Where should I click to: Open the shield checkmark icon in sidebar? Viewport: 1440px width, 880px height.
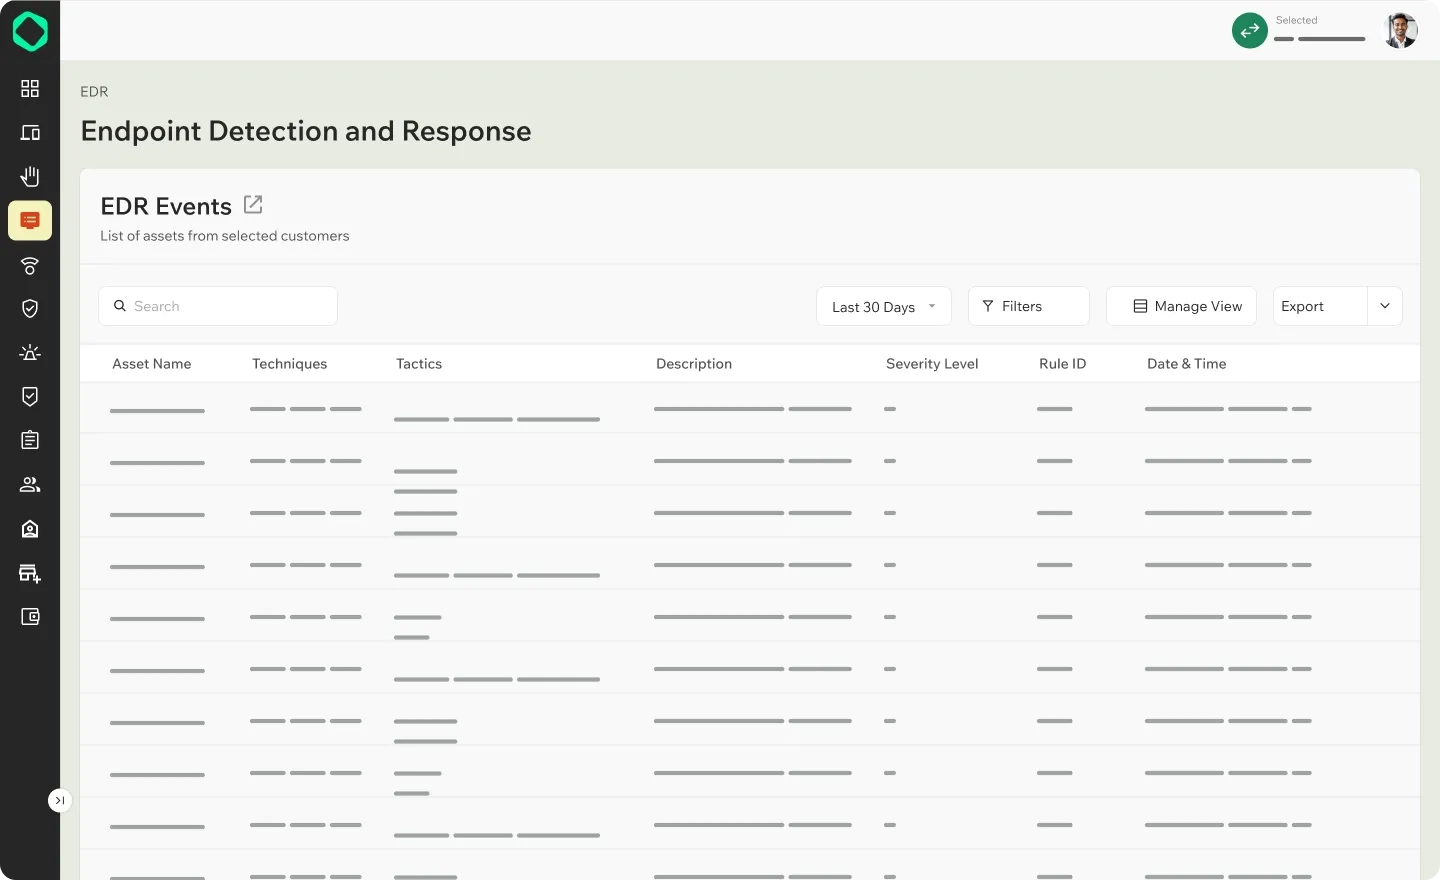point(30,309)
